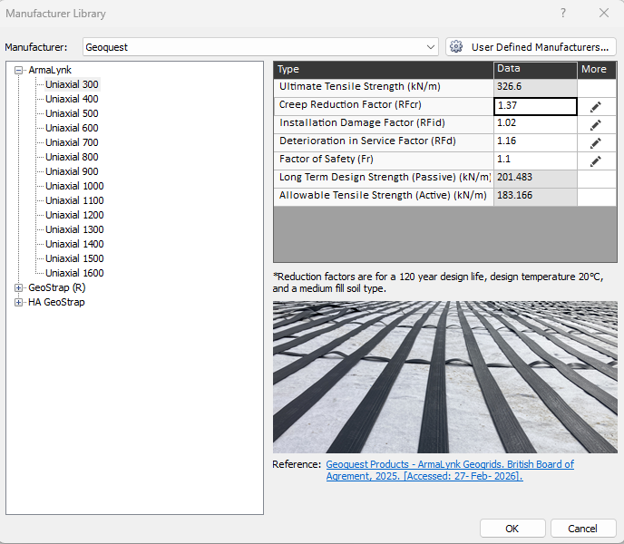Edit the Installation Damage Factor with pencil icon
The image size is (624, 544).
[x=595, y=125]
